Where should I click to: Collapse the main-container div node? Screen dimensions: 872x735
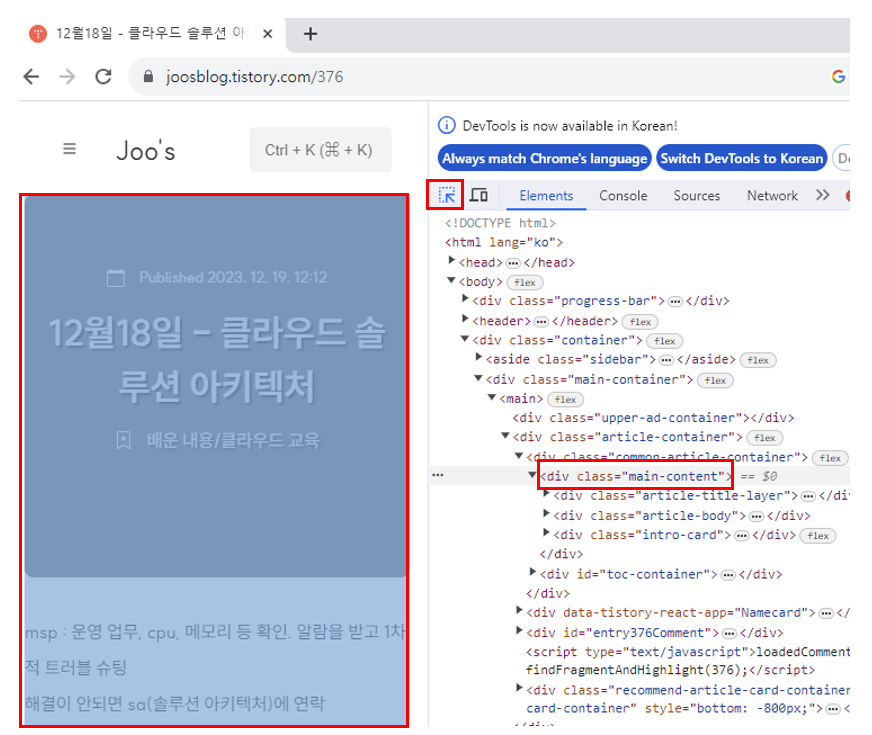pos(478,378)
